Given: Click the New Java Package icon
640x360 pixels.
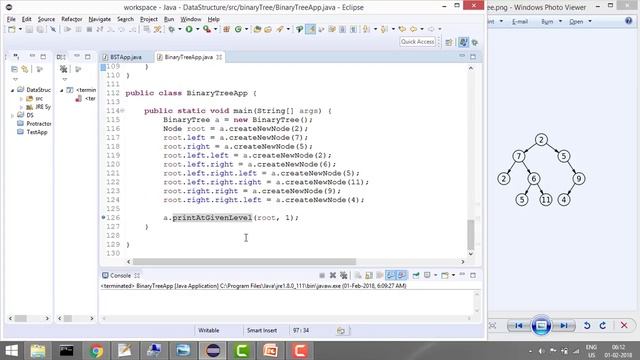Looking at the screenshot, I should (227, 29).
